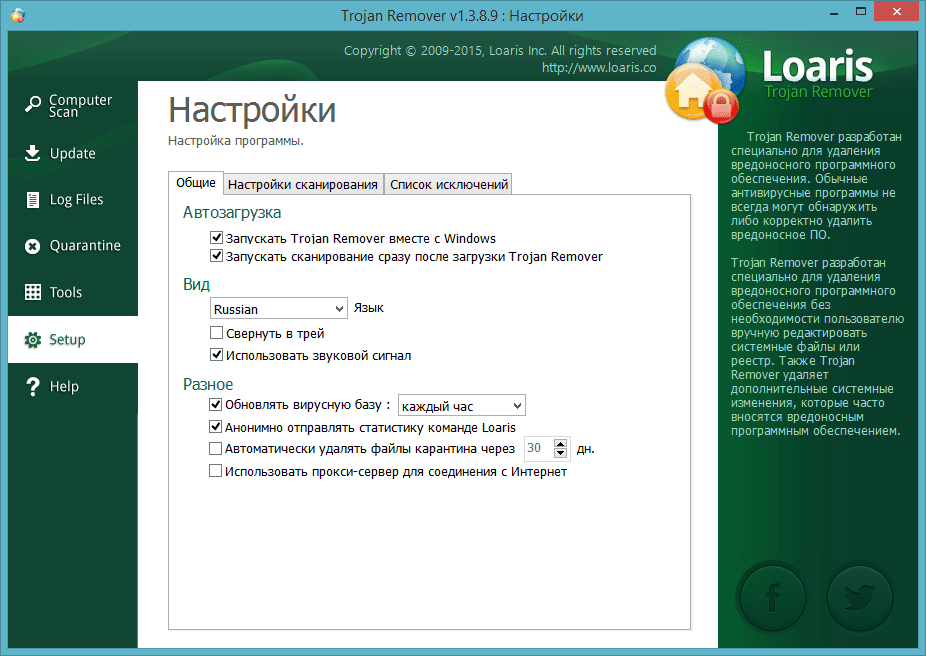Click the Computer Scan magnifier icon

[x=32, y=105]
